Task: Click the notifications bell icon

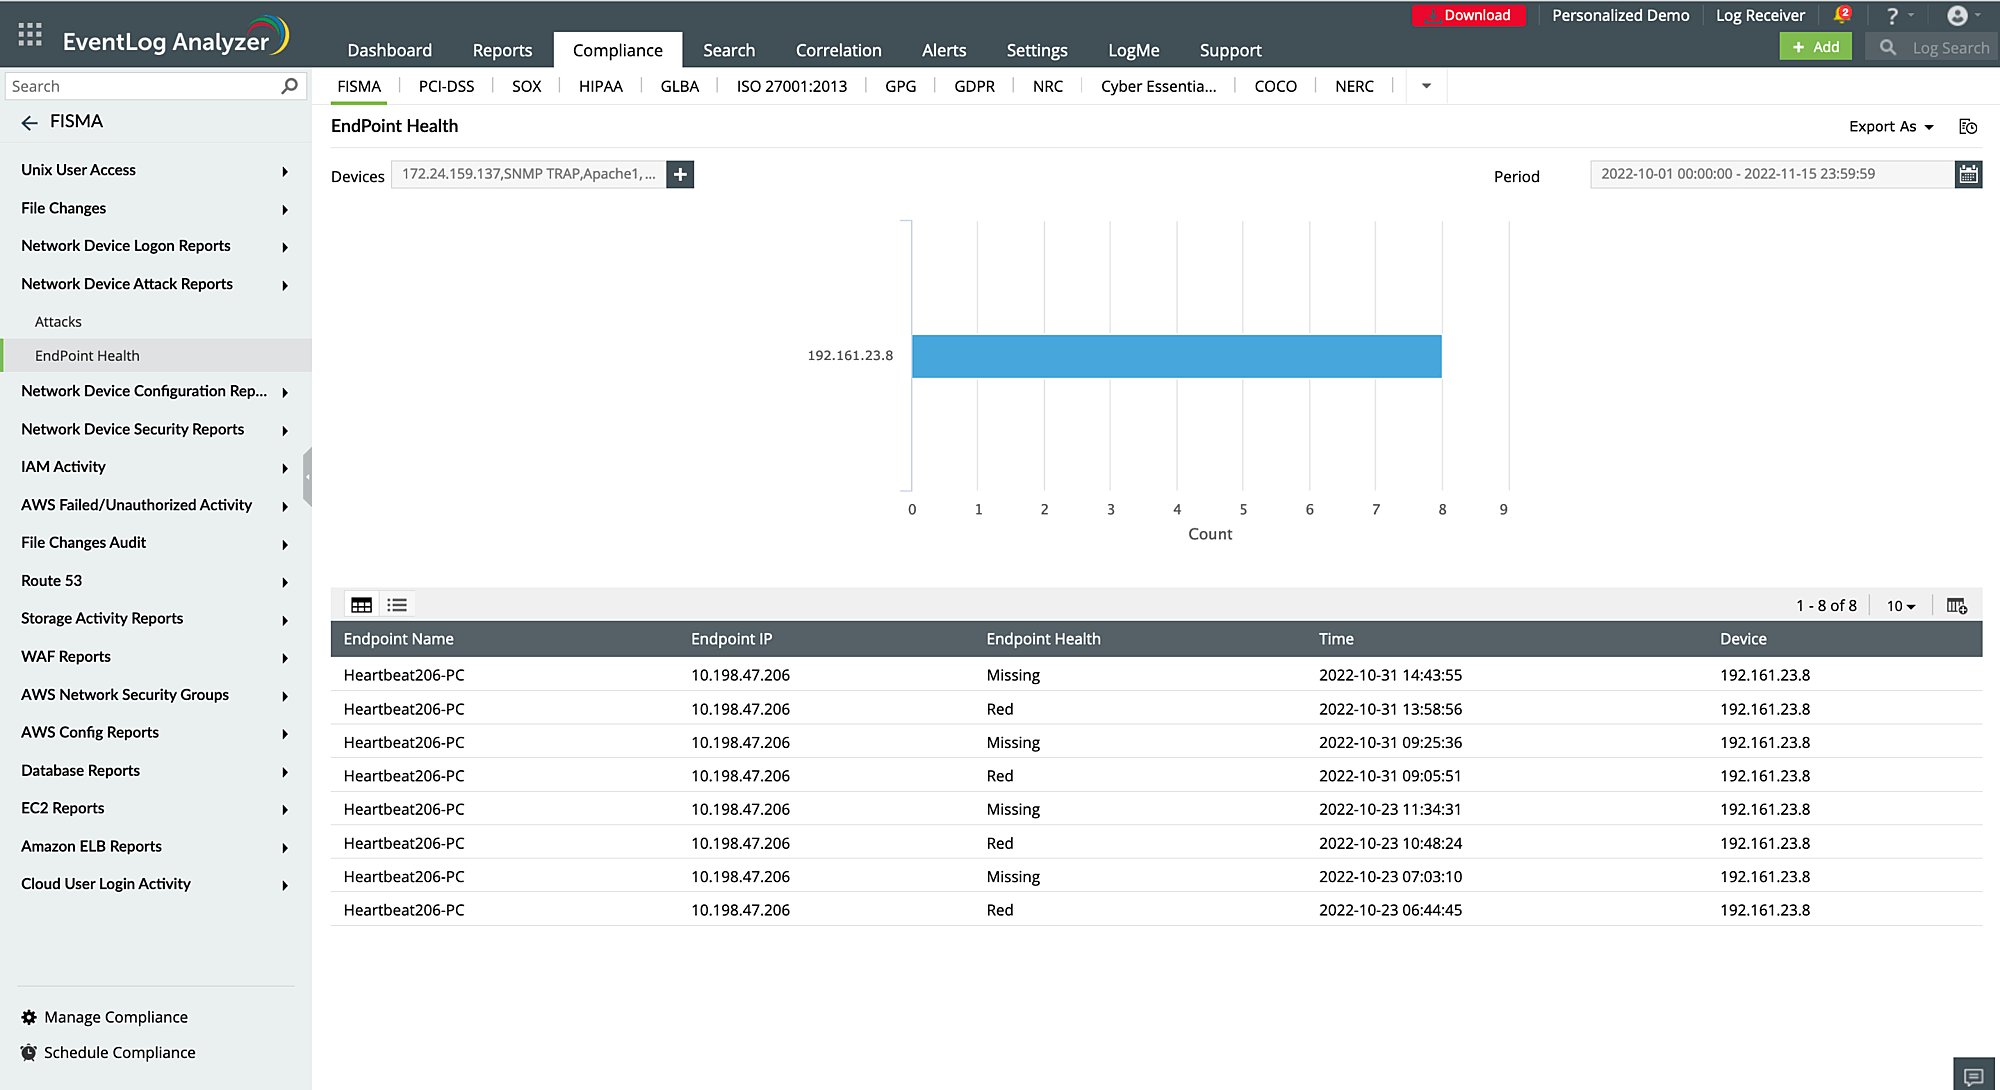Action: tap(1841, 15)
